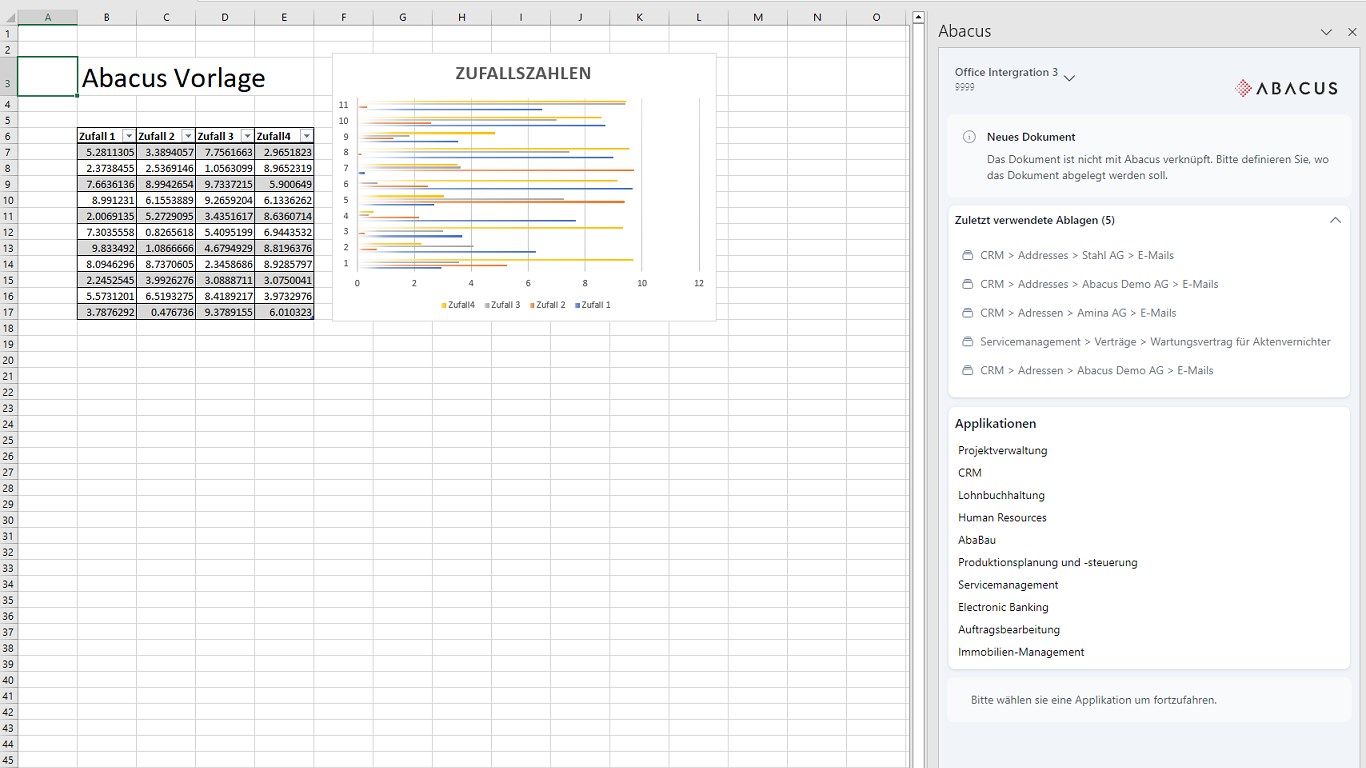The image size is (1366, 768).
Task: Click the archive icon beside the Servicemanagement Verträge entry
Action: tap(967, 342)
